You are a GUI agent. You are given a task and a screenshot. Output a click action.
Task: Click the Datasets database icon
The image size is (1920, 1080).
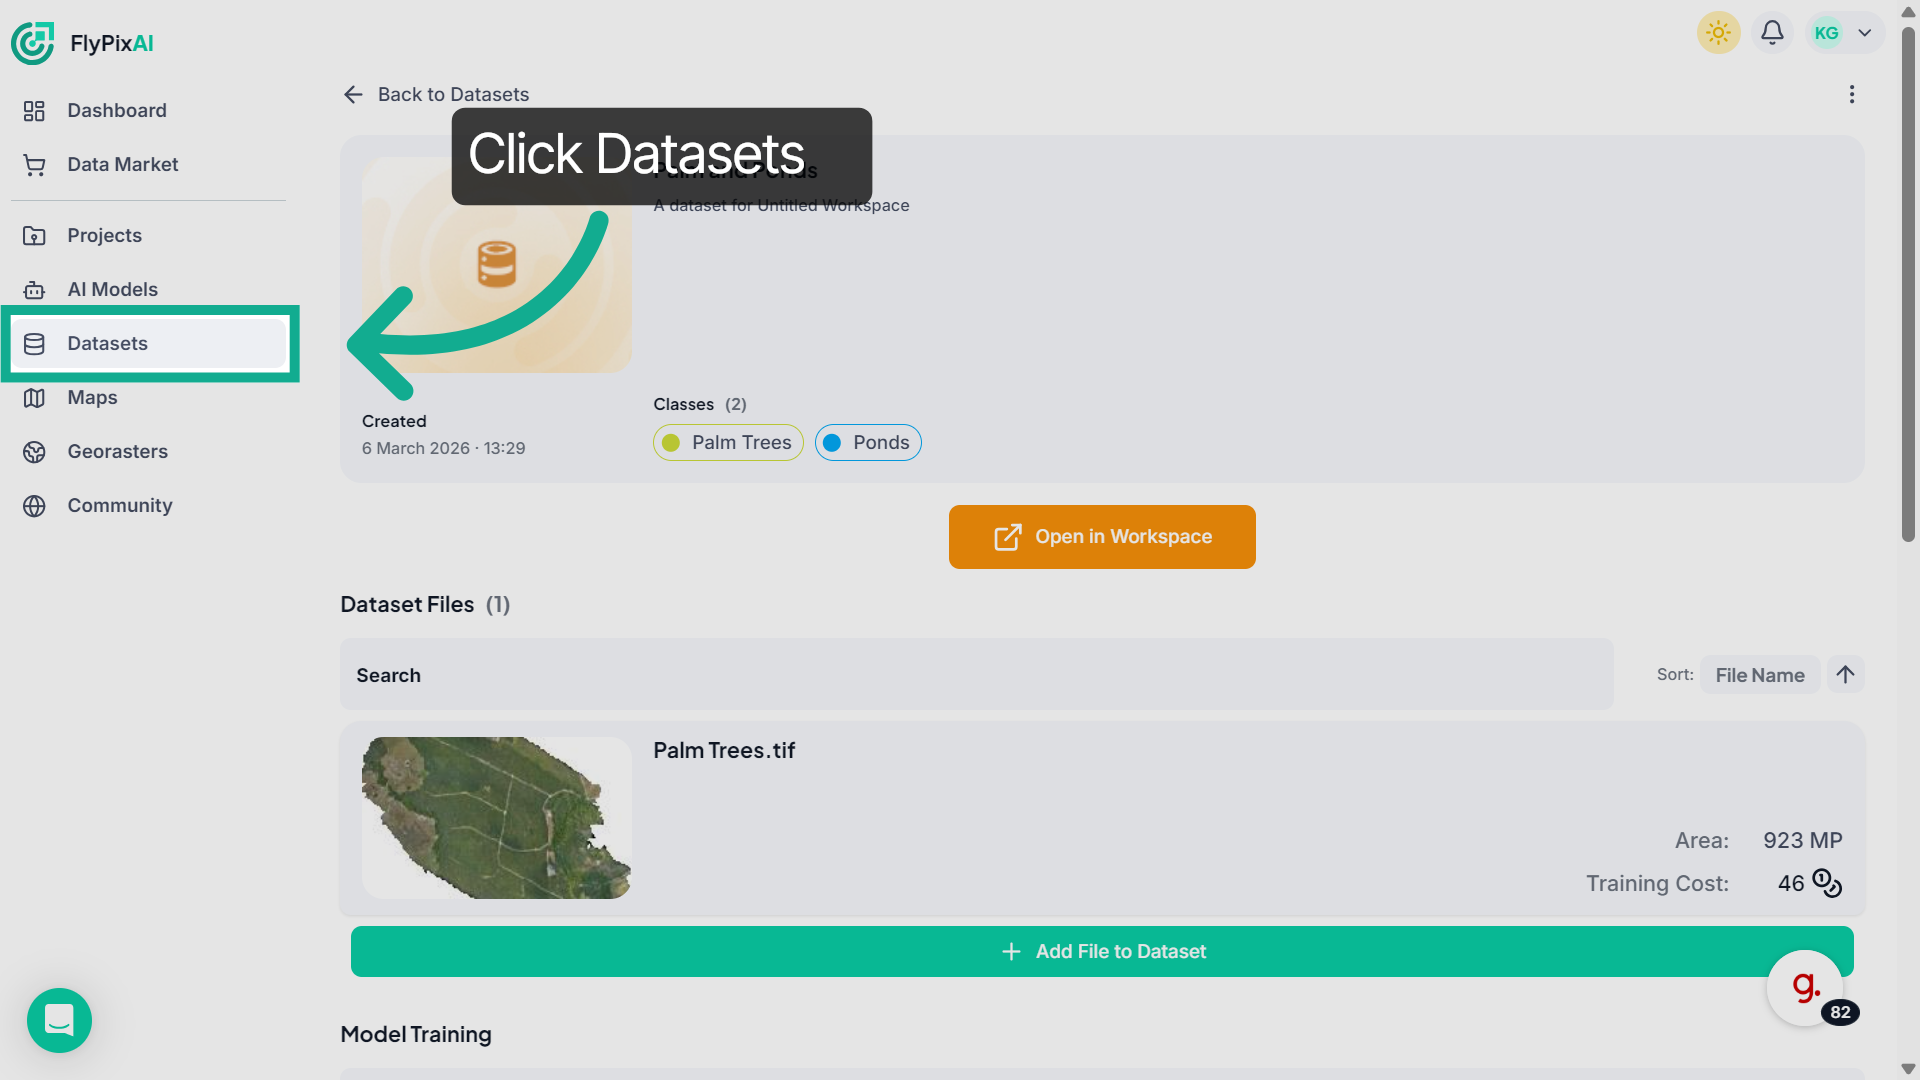click(34, 344)
